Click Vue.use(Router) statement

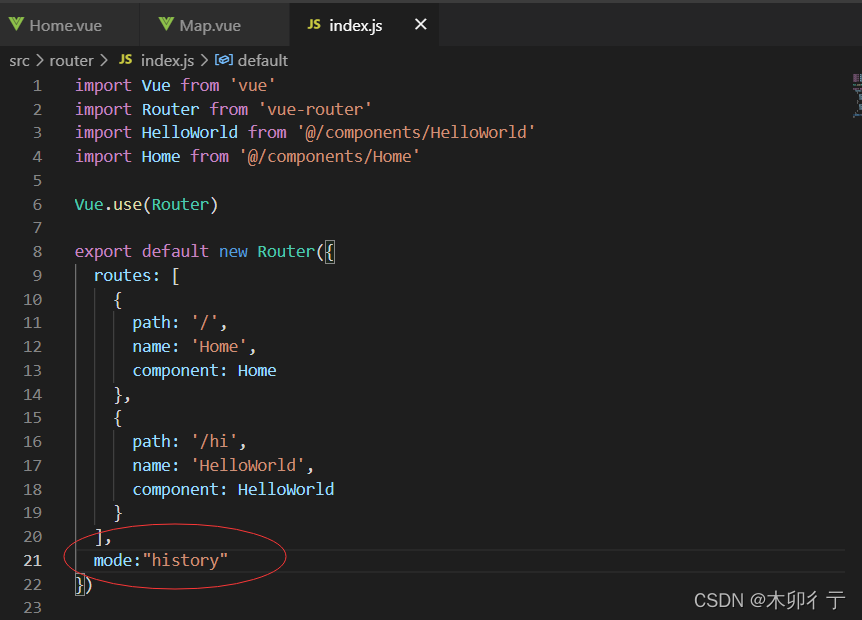point(146,204)
